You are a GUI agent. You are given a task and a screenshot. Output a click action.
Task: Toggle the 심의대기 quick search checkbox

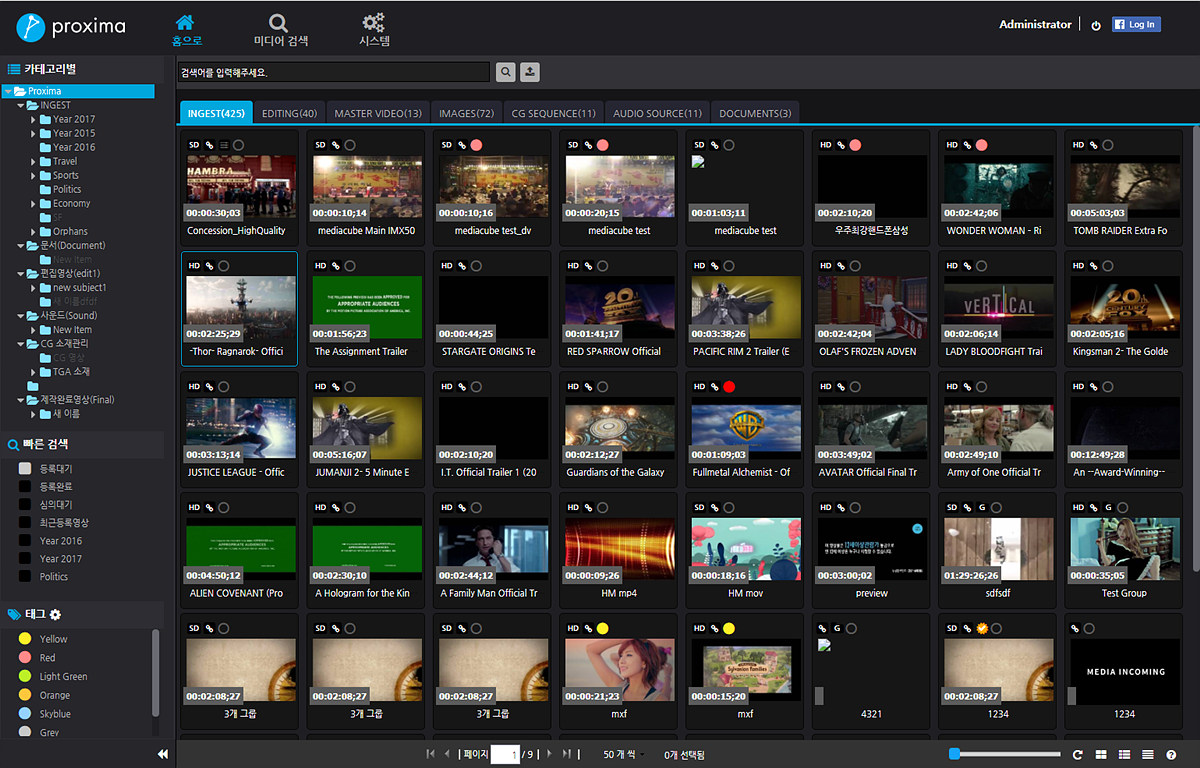click(25, 505)
